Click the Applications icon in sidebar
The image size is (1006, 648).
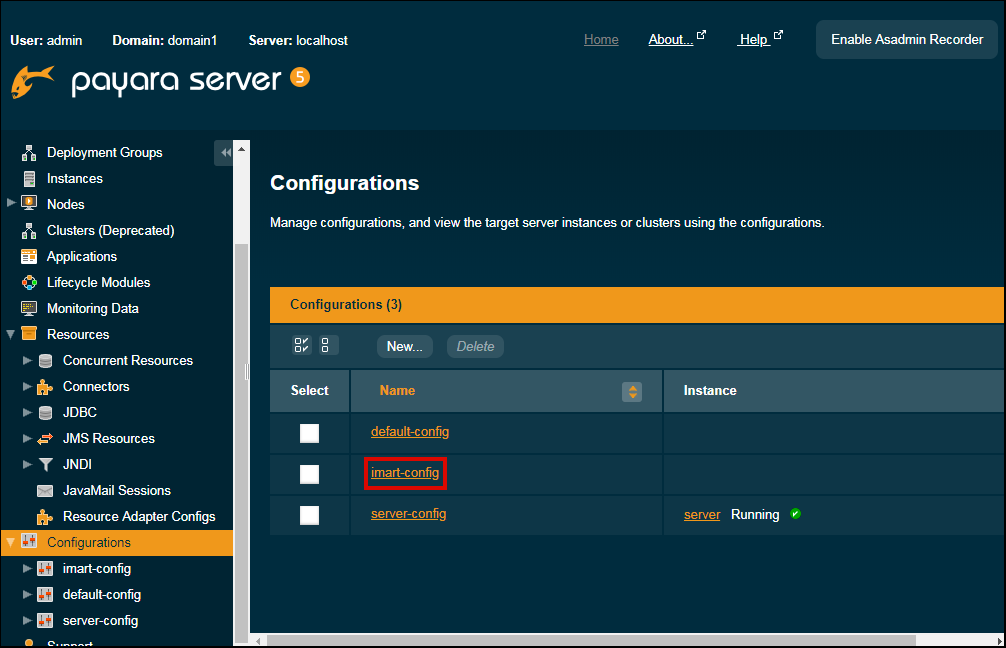(29, 257)
